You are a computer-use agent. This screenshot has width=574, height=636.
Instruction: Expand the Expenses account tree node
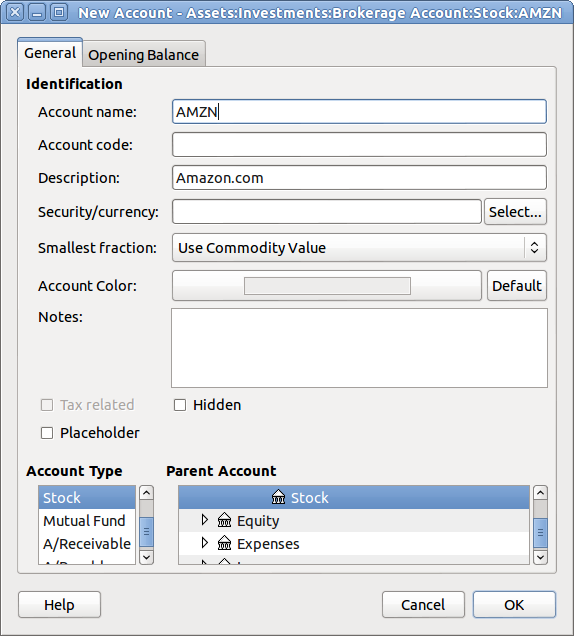point(205,543)
